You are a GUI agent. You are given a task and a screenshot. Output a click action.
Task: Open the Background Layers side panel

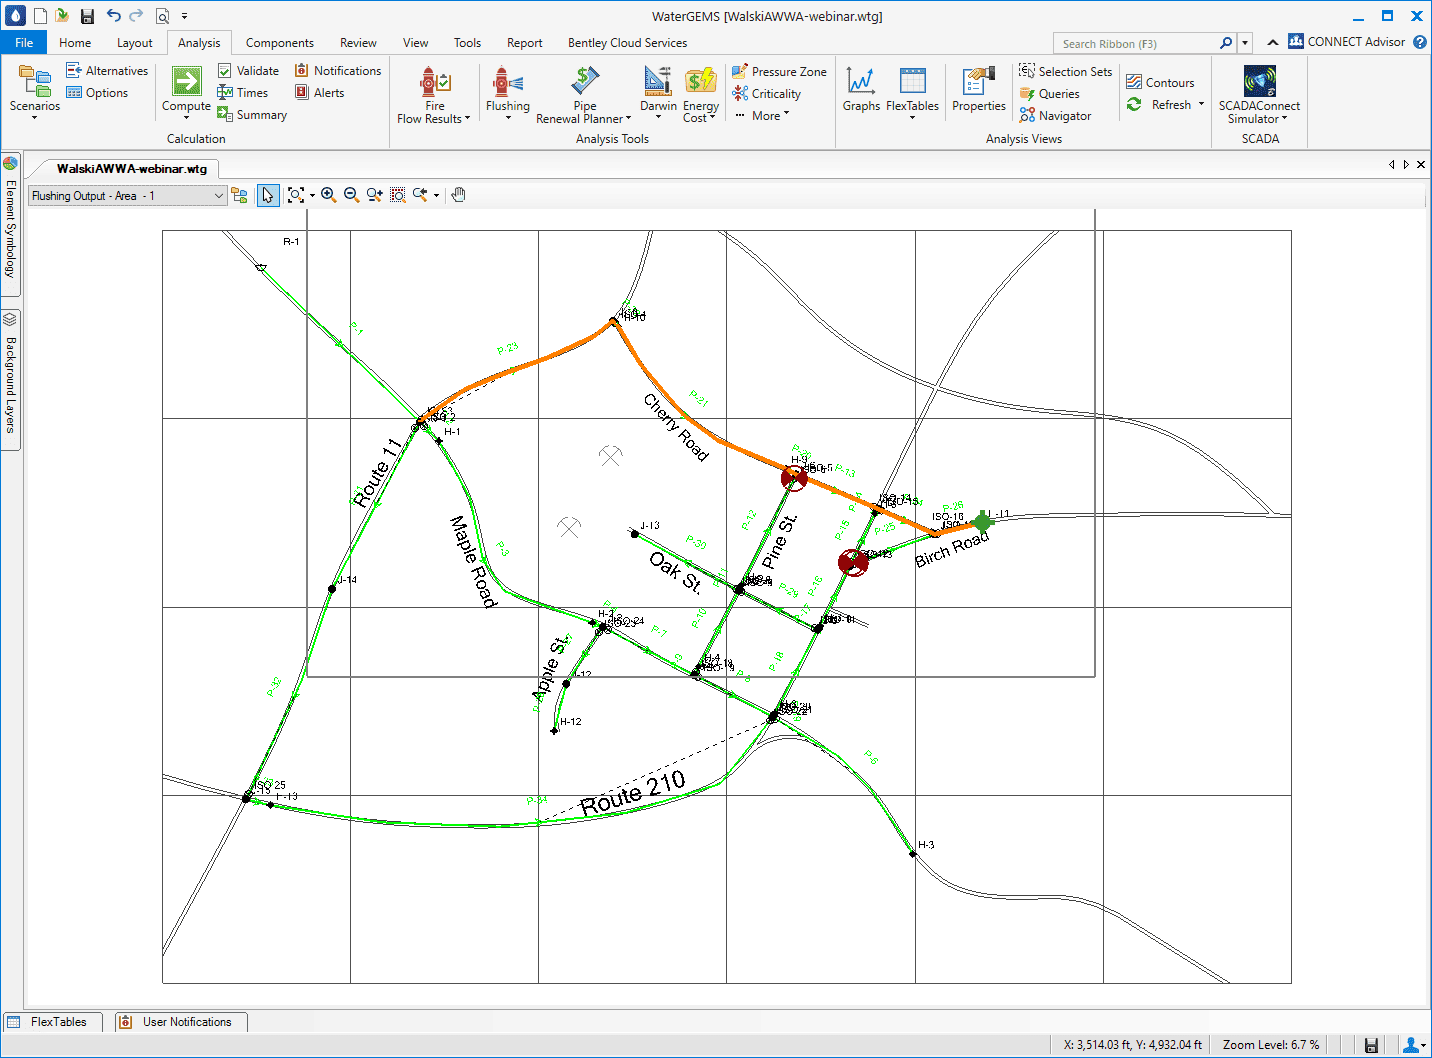(10, 379)
